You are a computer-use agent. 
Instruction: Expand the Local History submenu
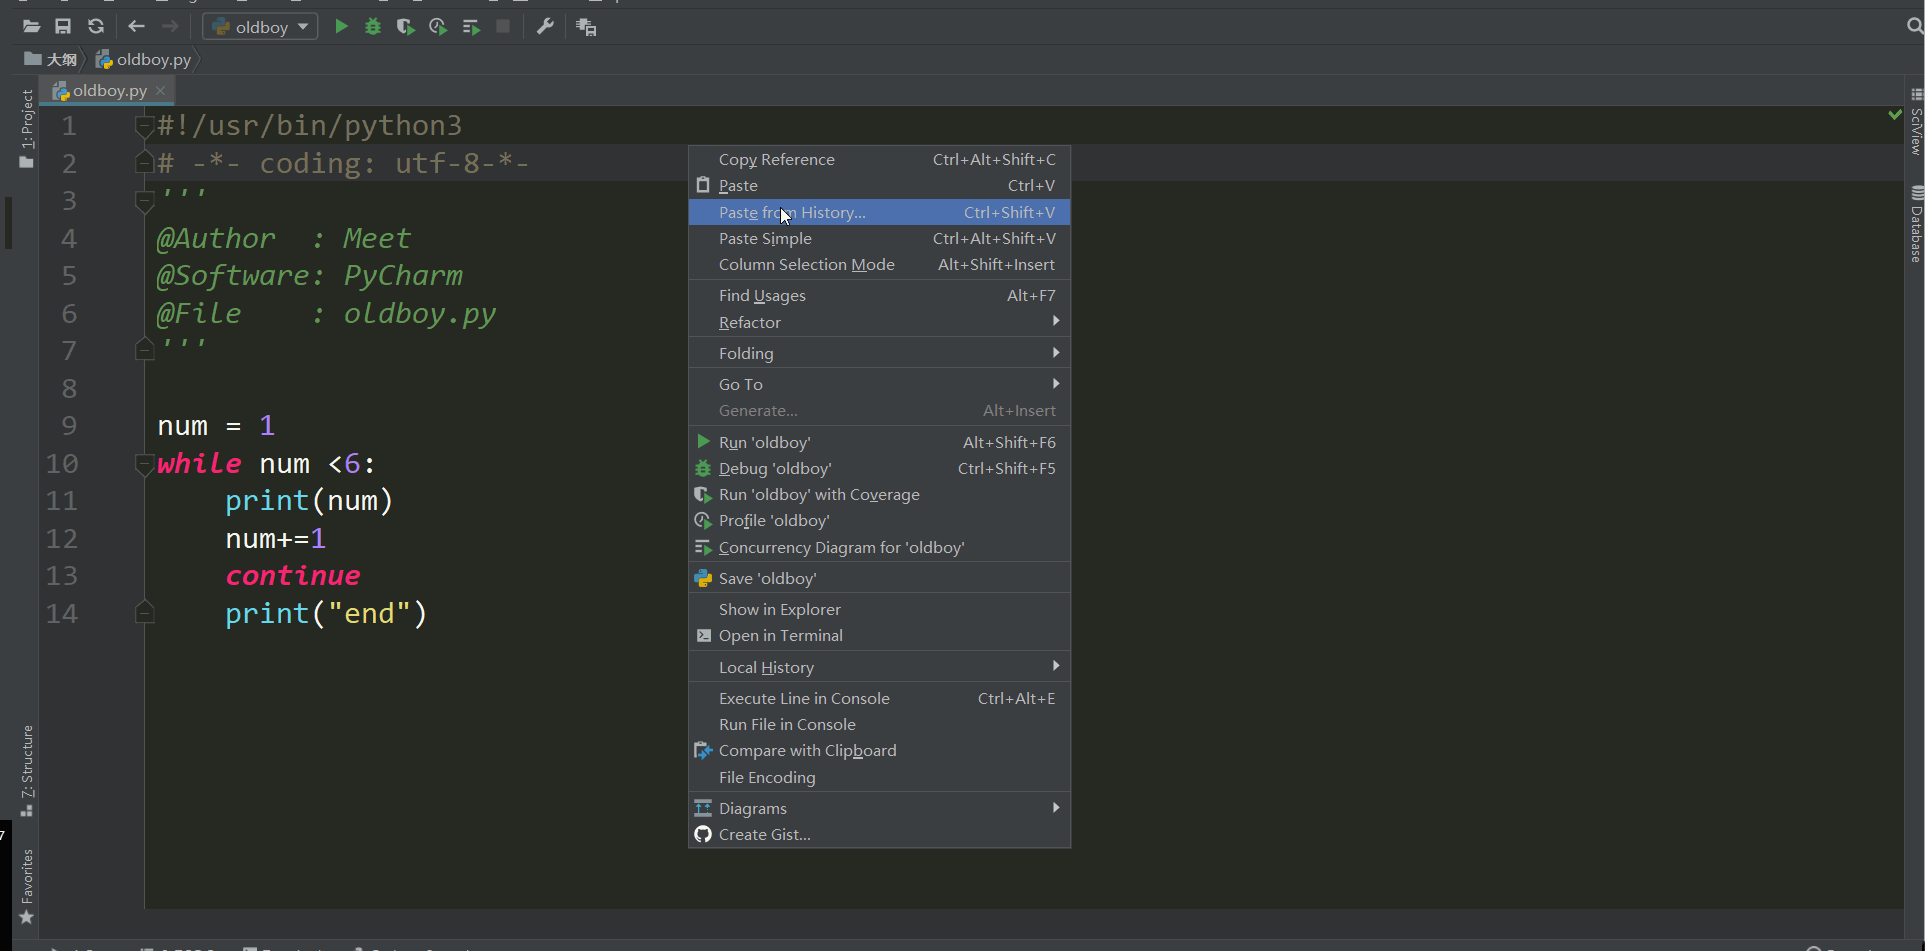point(879,667)
